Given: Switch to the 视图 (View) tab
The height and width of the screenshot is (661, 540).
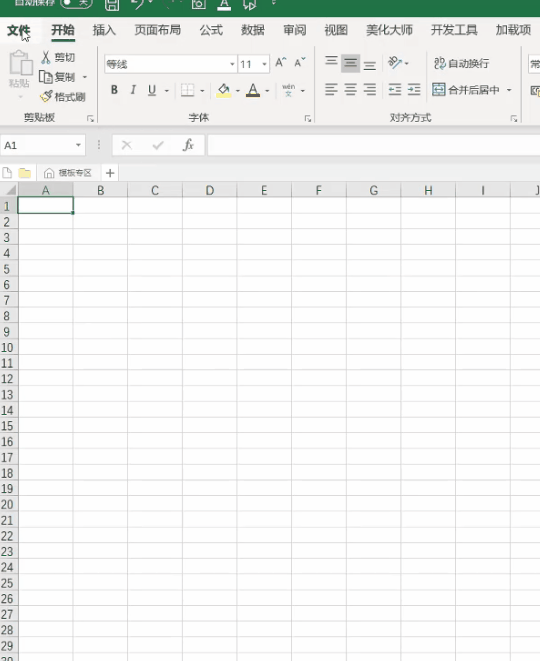Looking at the screenshot, I should (x=336, y=30).
